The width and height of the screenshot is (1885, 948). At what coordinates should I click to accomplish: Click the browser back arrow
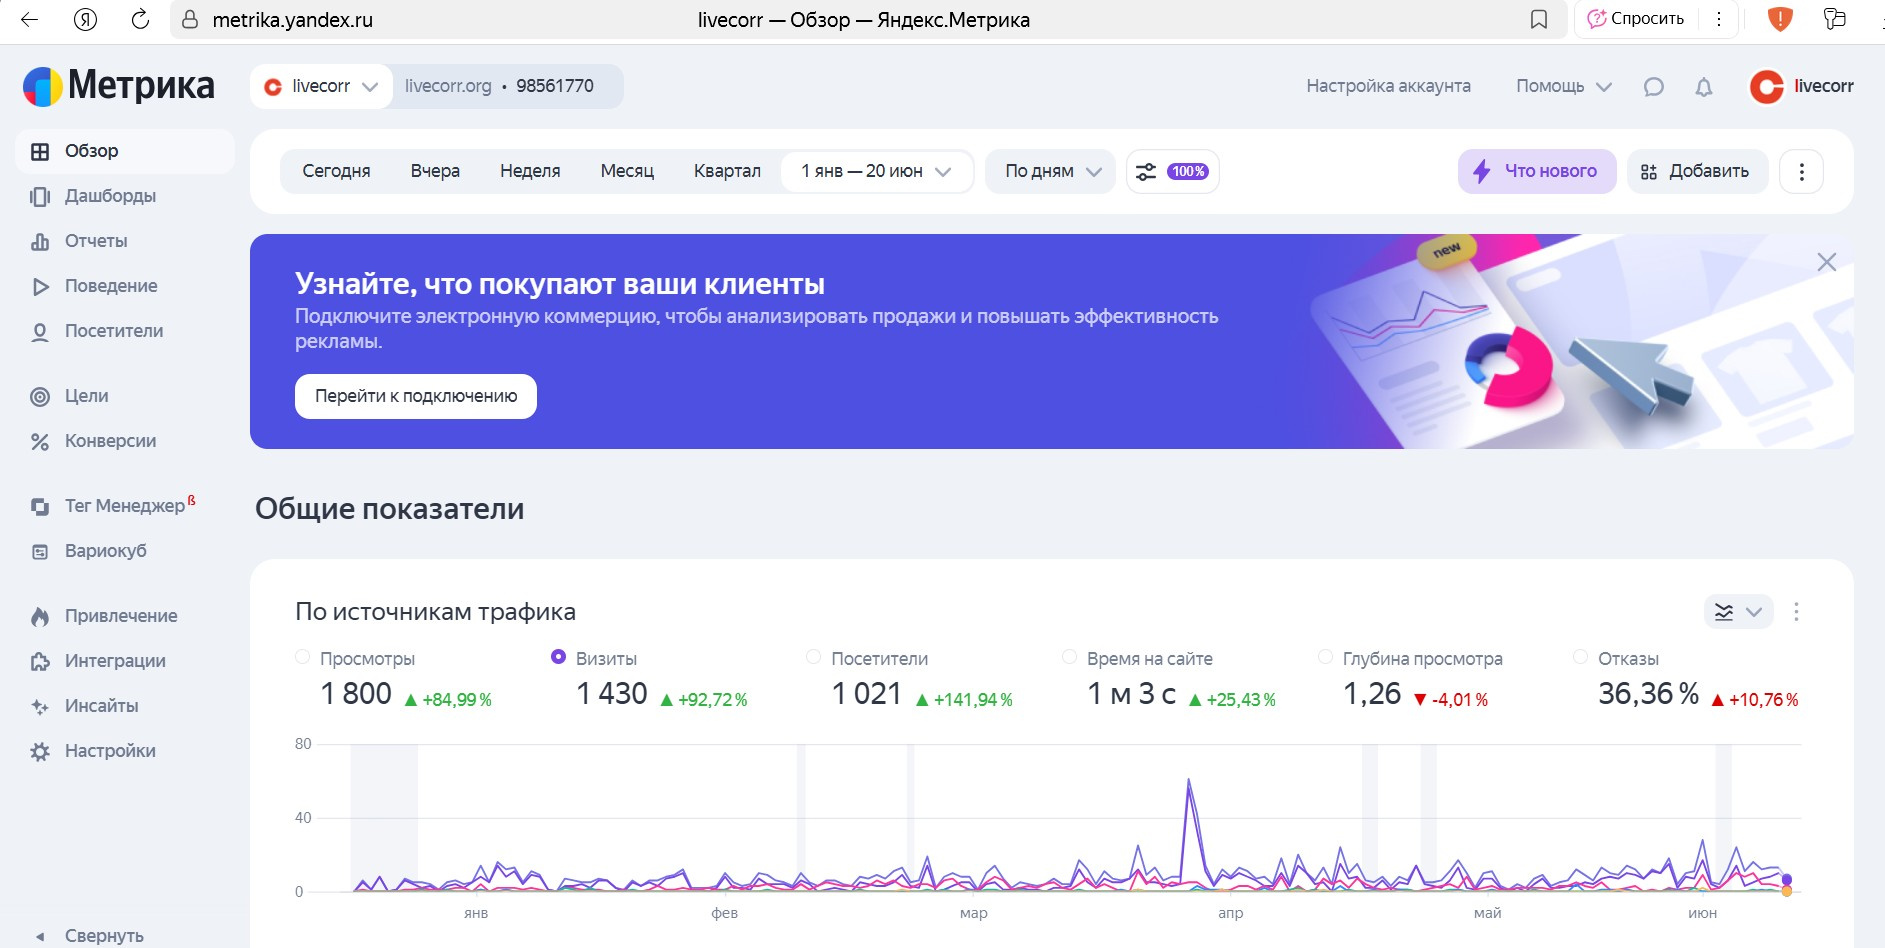(x=29, y=19)
